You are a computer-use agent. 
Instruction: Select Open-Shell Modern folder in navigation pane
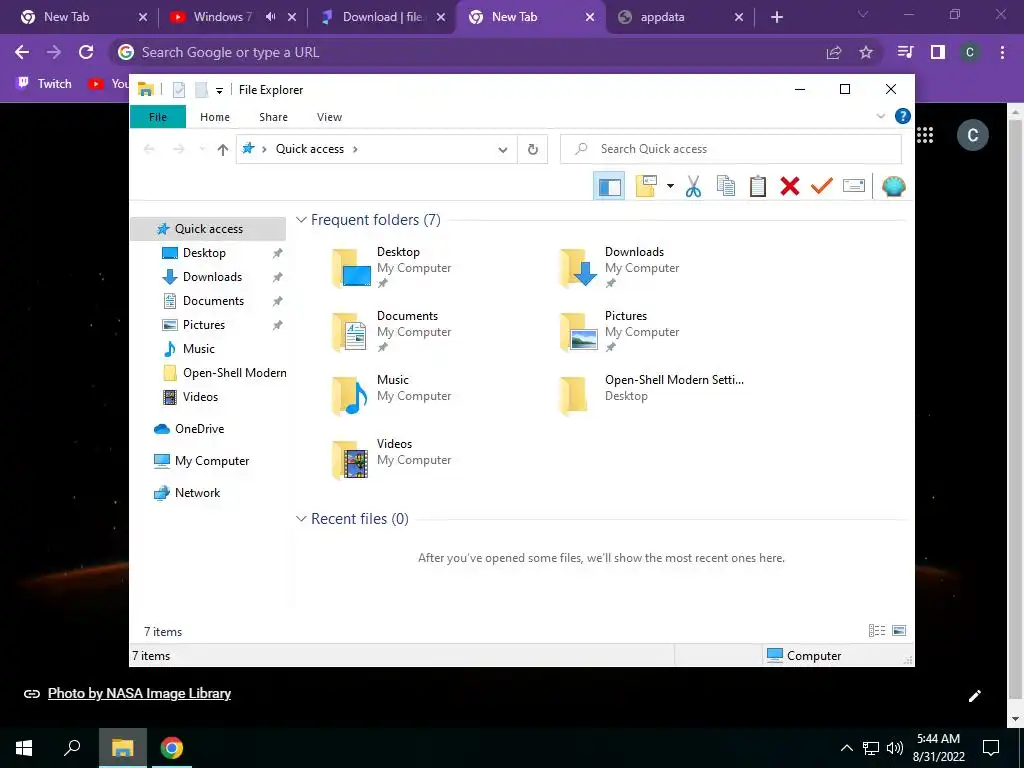(234, 373)
